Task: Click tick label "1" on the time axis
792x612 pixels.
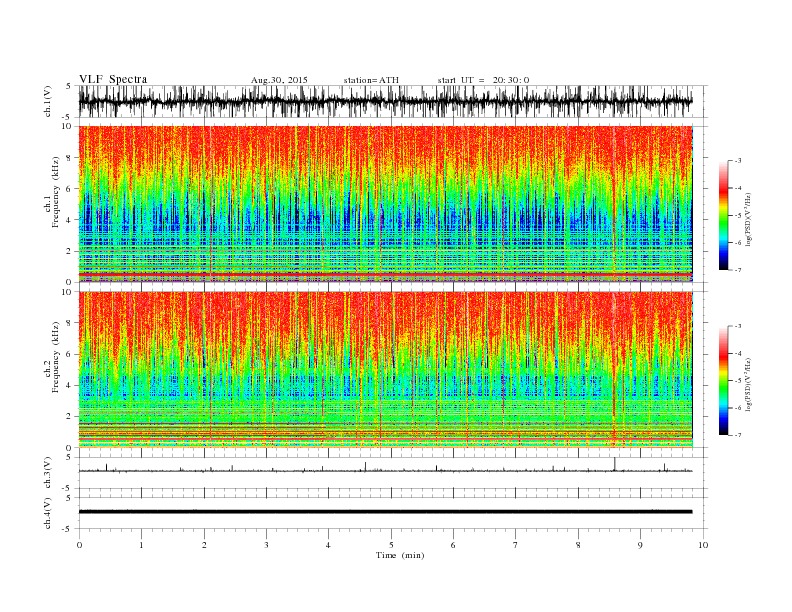Action: click(141, 545)
